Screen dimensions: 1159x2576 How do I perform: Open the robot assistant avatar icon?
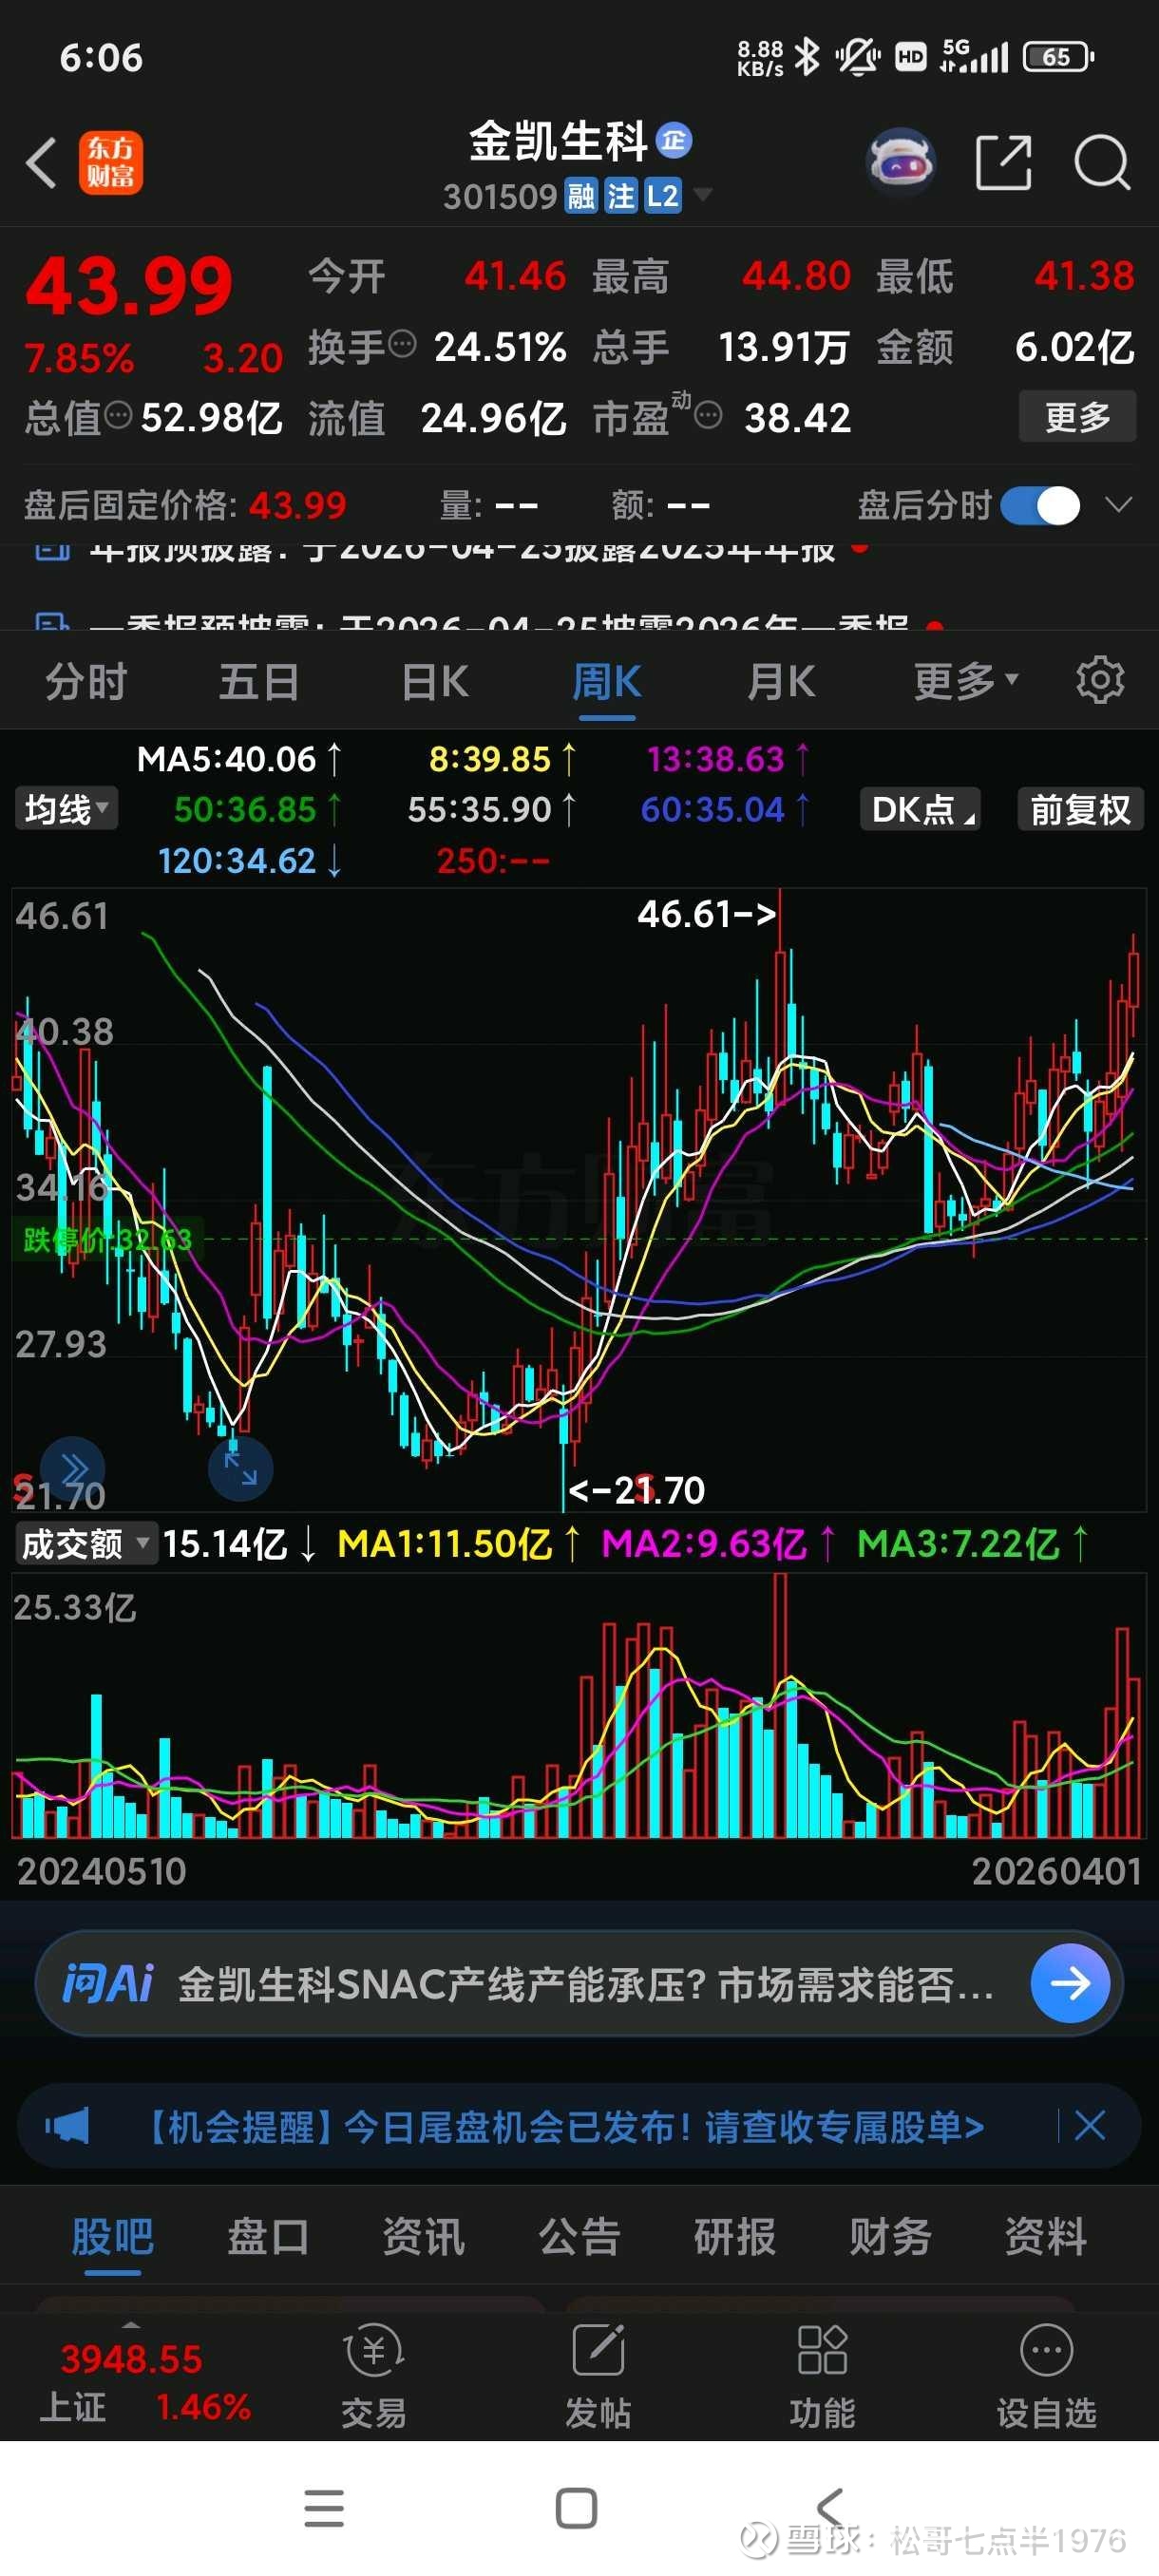point(901,161)
